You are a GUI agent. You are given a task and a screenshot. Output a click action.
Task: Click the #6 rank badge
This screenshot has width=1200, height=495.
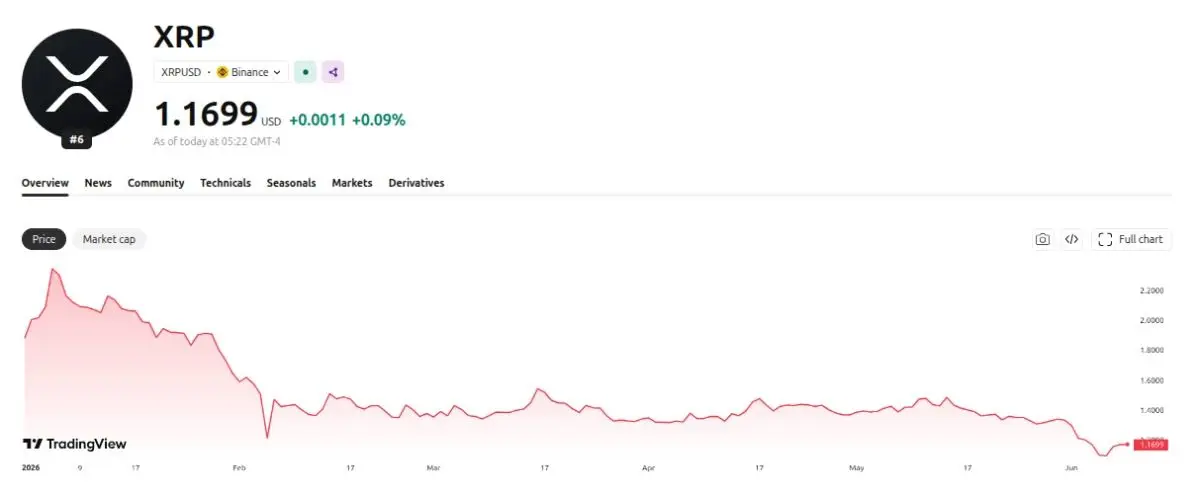coord(77,139)
